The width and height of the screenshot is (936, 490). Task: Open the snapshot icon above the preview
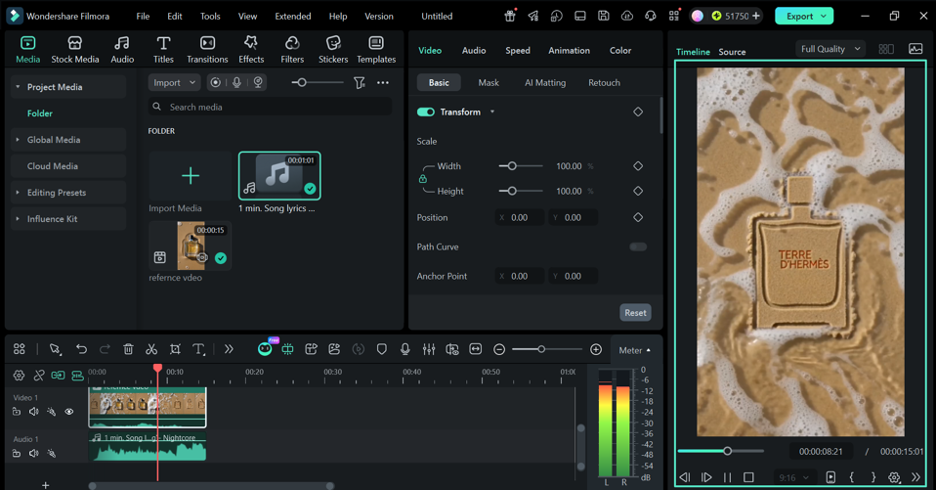coord(915,49)
